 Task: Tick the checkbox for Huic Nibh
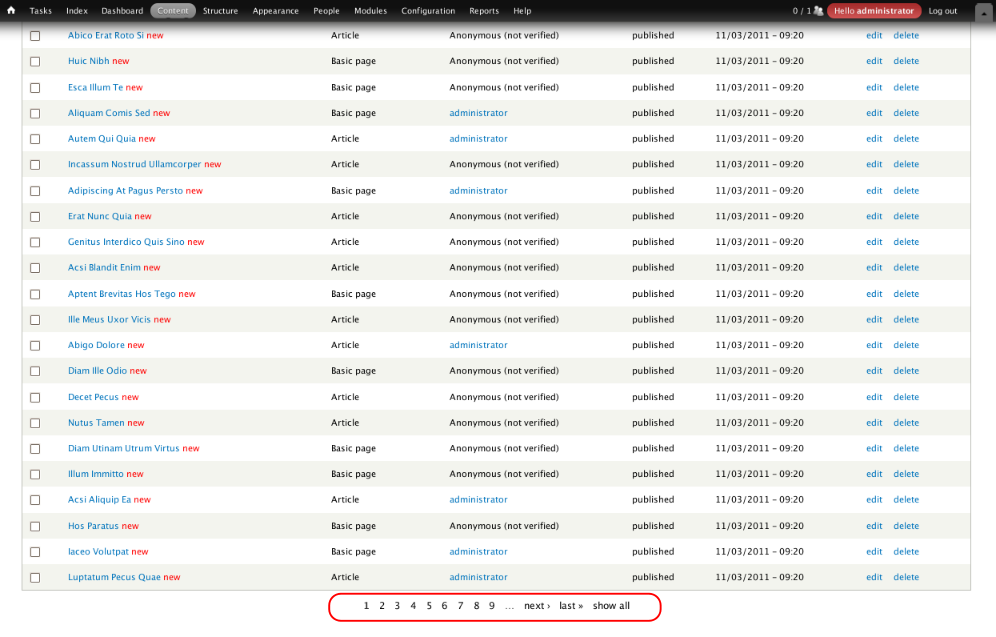pyautogui.click(x=35, y=61)
